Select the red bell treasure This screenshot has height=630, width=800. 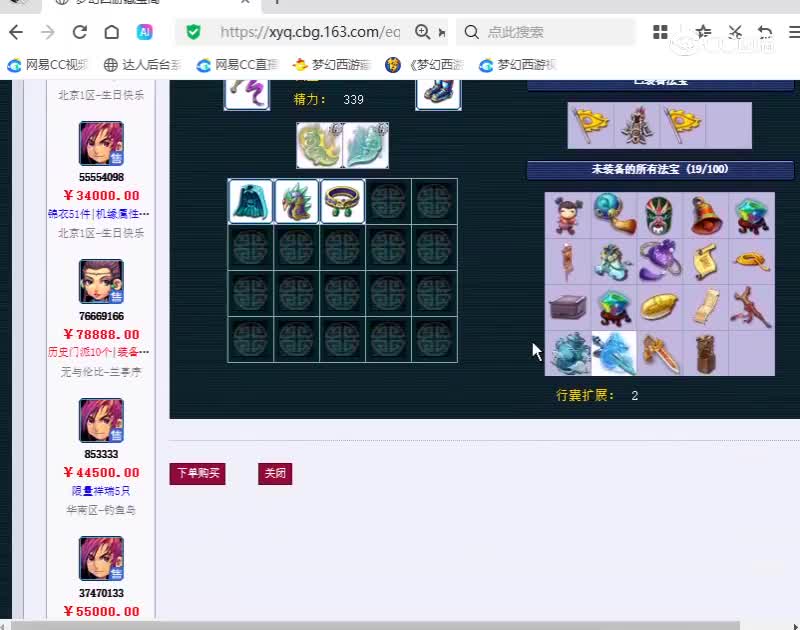(706, 215)
